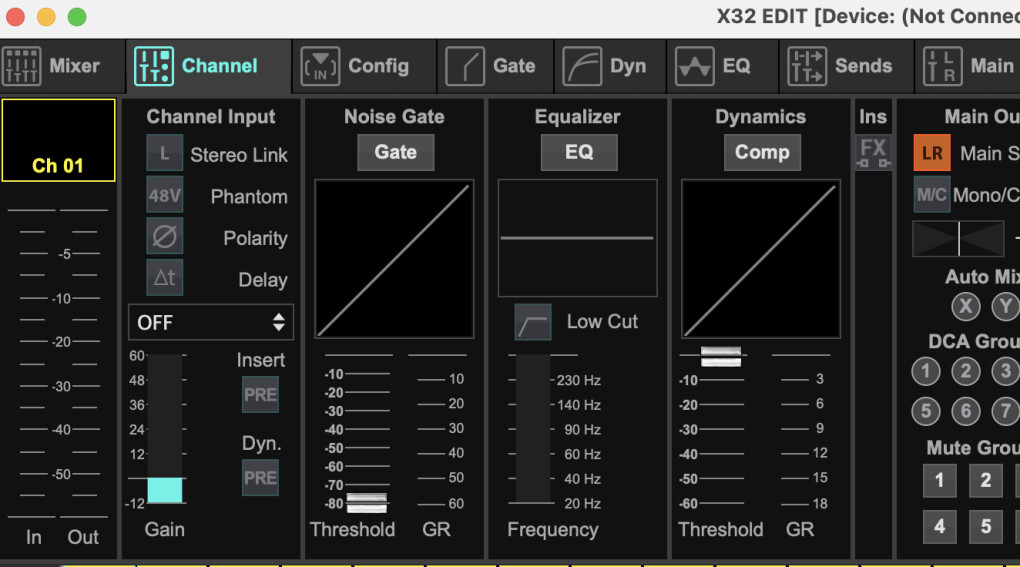
Task: Click the Dynamics curve display
Action: point(761,259)
